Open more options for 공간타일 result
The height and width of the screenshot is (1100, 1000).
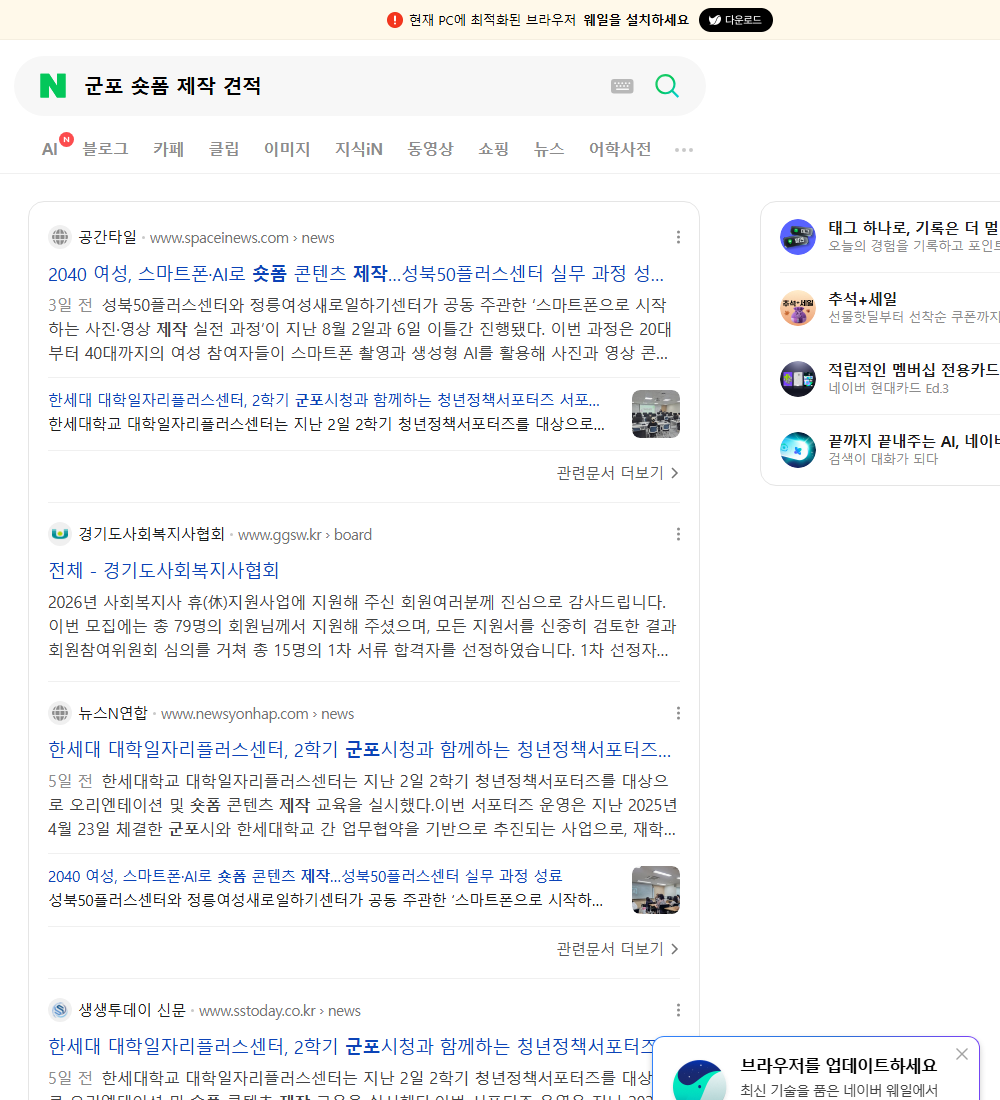(678, 237)
